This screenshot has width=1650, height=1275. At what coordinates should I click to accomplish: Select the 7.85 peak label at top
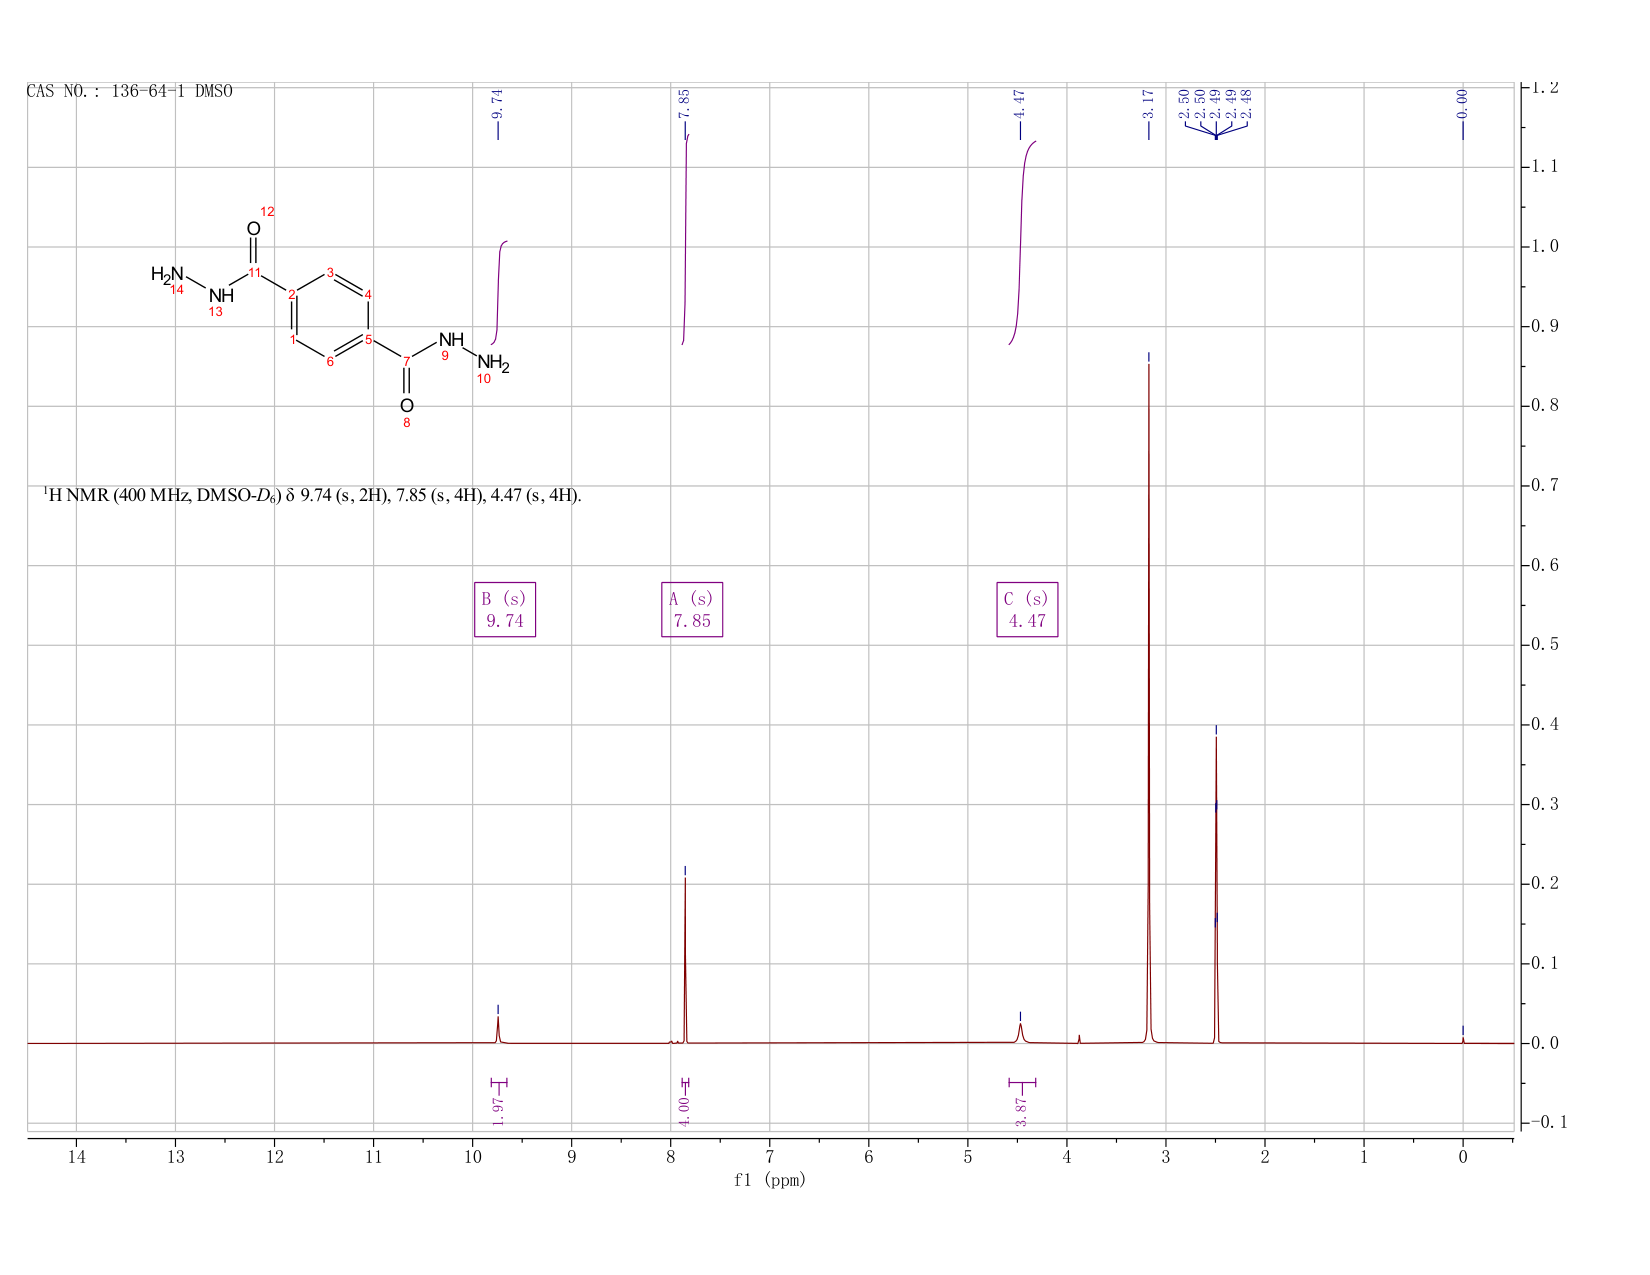click(685, 104)
